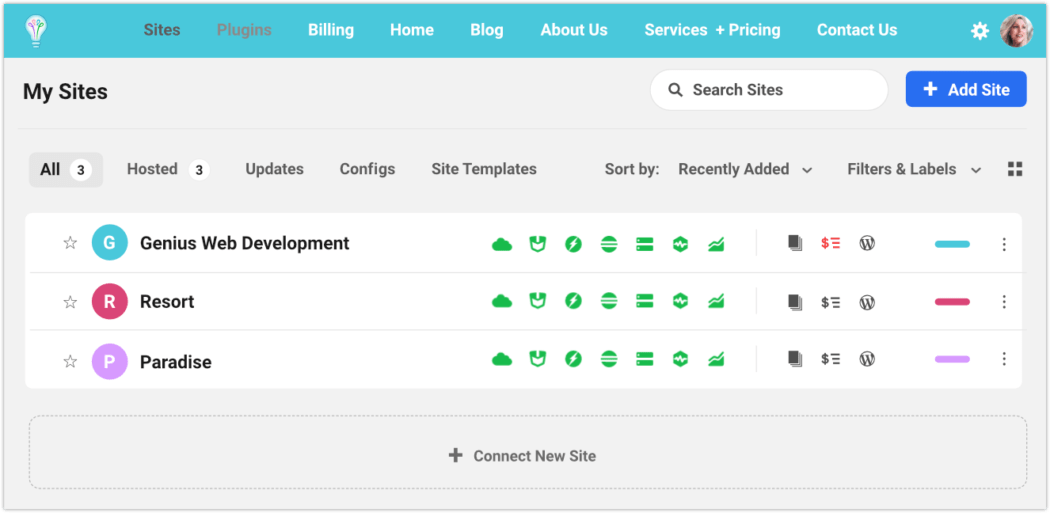This screenshot has height=513, width=1050.
Task: Click pink R avatar for Resort
Action: pyautogui.click(x=110, y=301)
